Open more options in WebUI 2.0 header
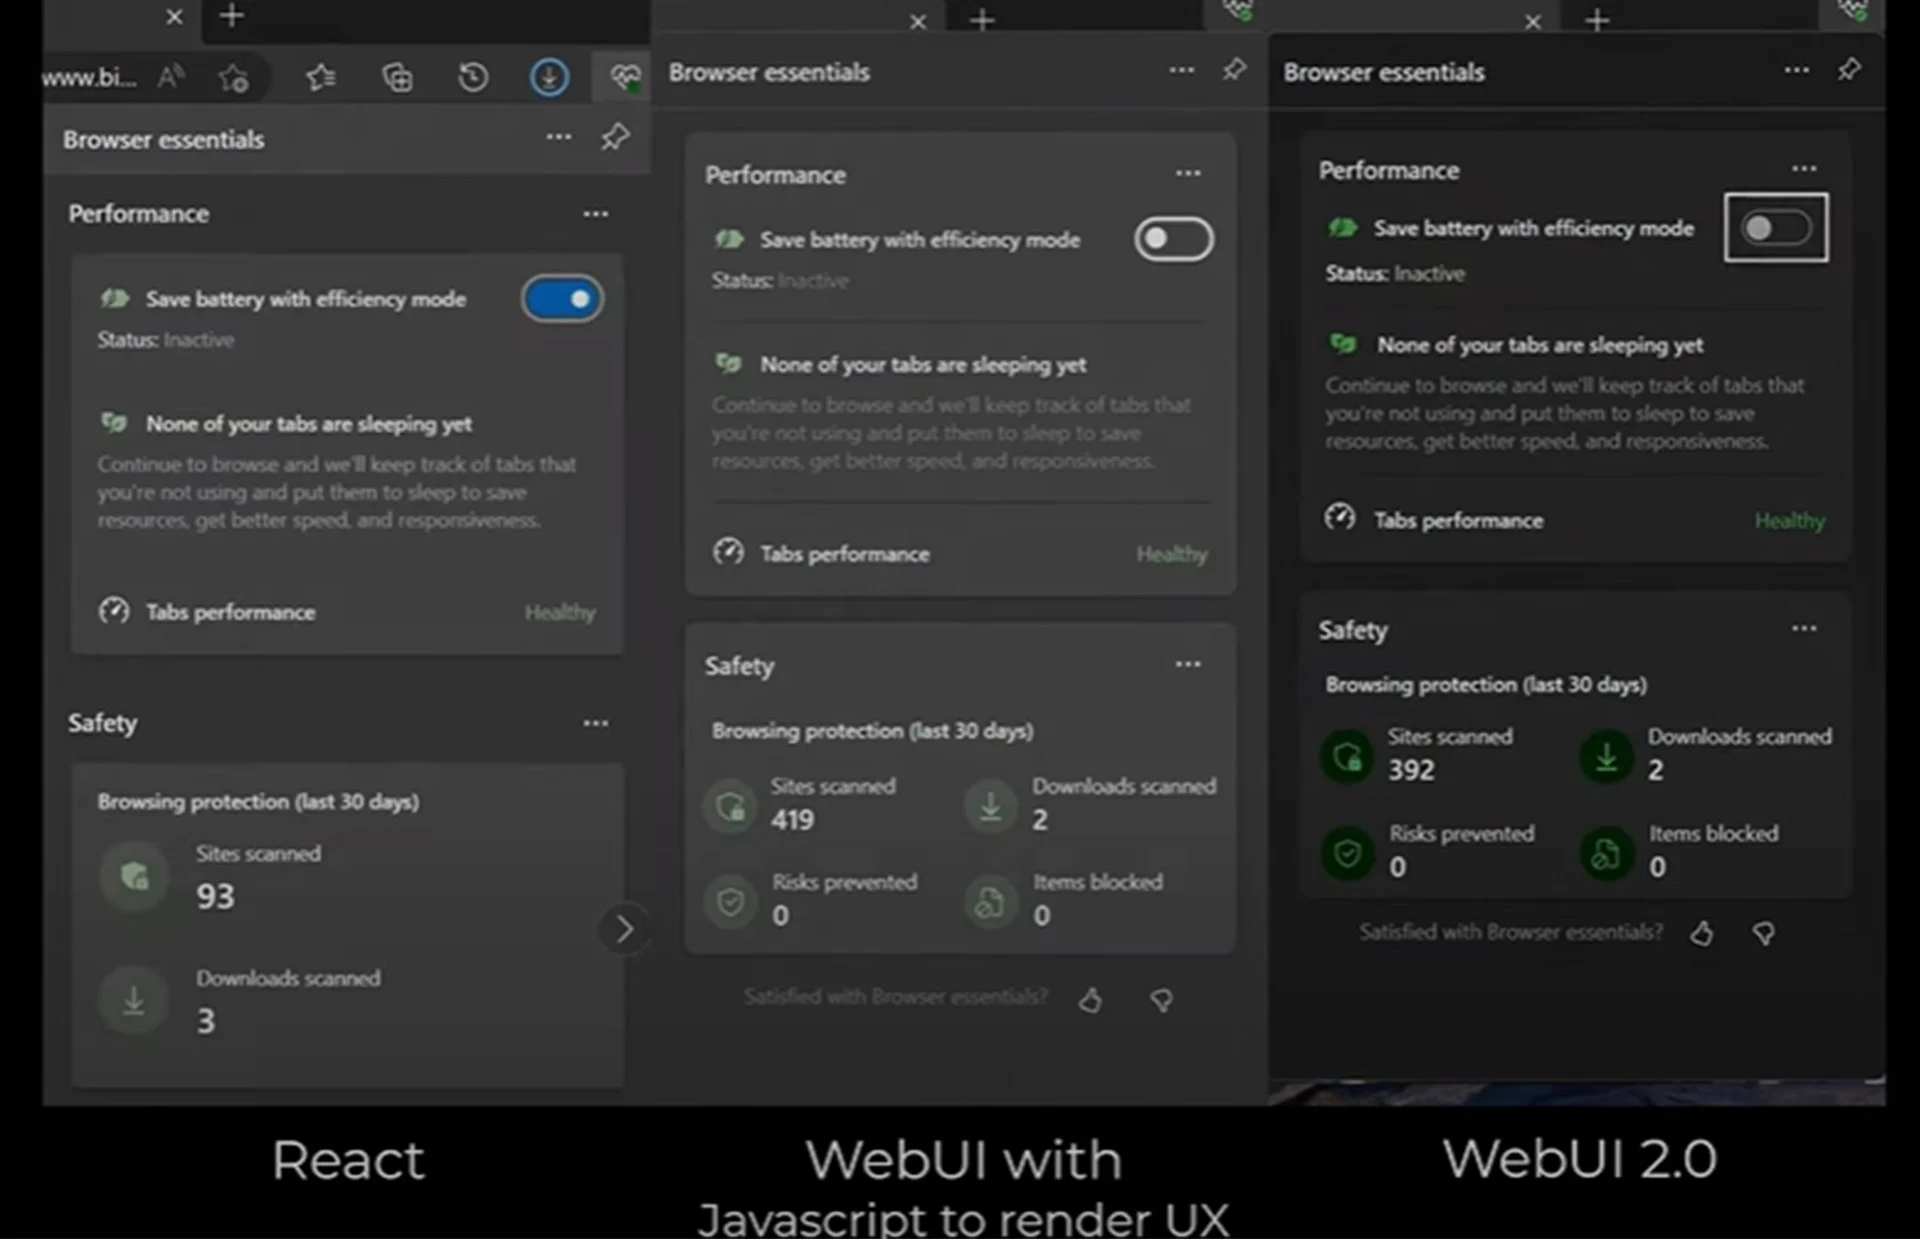 (x=1797, y=69)
